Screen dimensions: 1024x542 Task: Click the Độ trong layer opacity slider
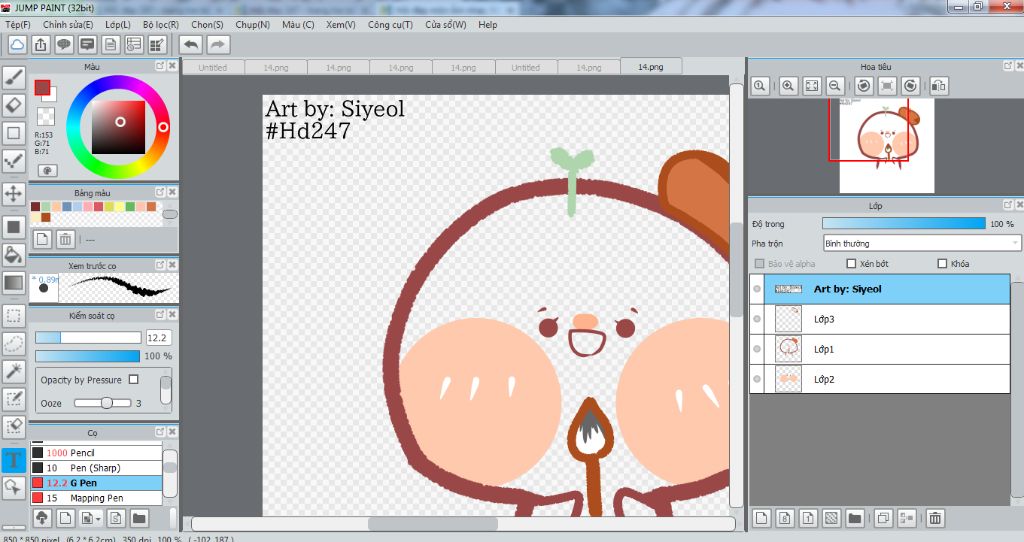click(904, 223)
